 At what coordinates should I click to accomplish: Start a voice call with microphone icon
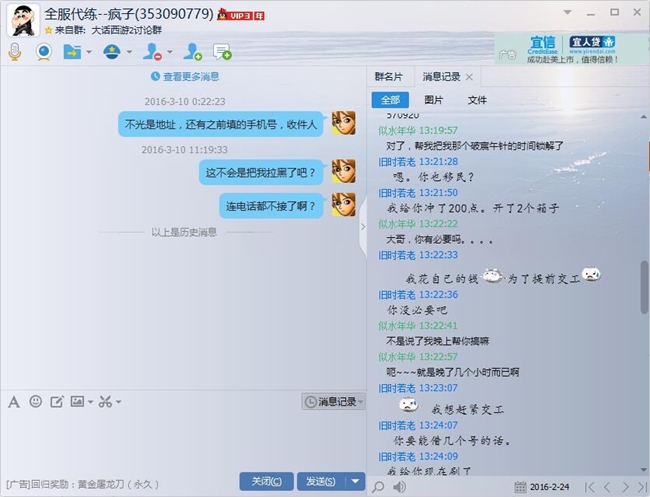[15, 52]
